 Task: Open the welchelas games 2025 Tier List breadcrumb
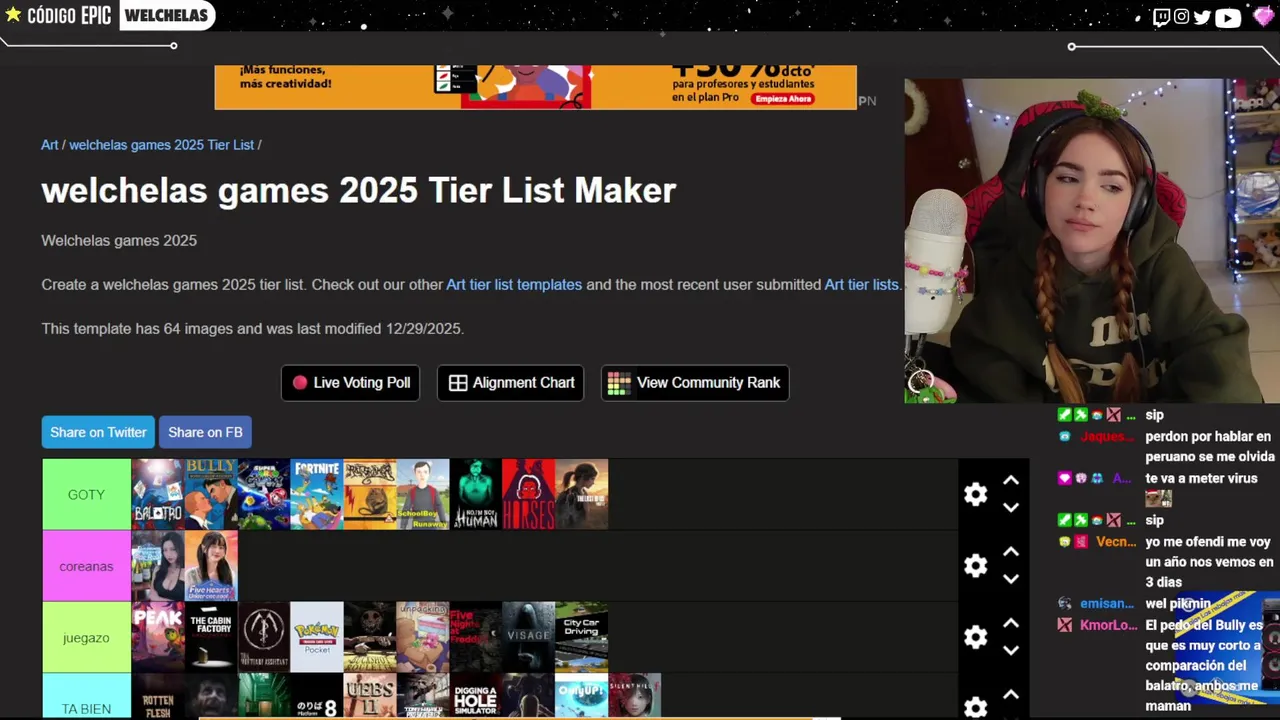tap(162, 145)
